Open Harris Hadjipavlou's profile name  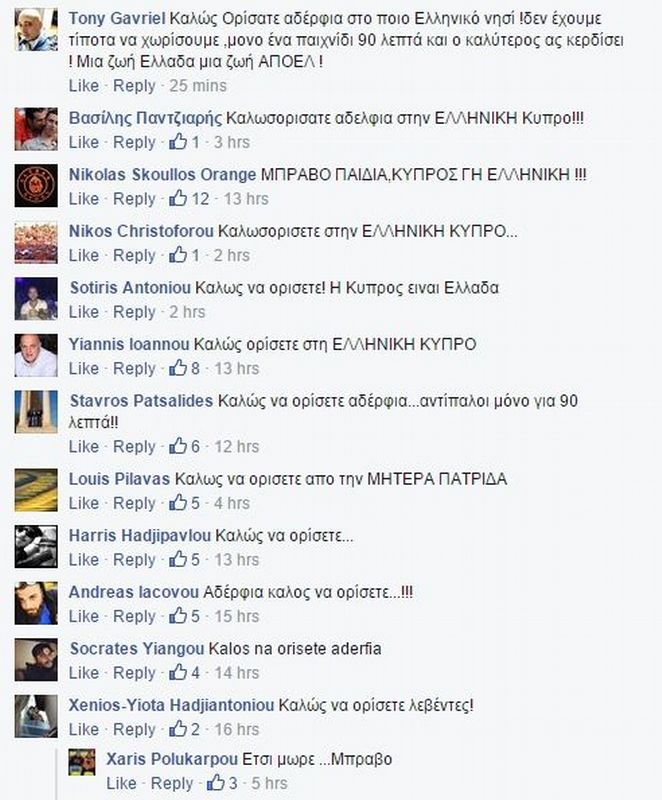pyautogui.click(x=140, y=536)
